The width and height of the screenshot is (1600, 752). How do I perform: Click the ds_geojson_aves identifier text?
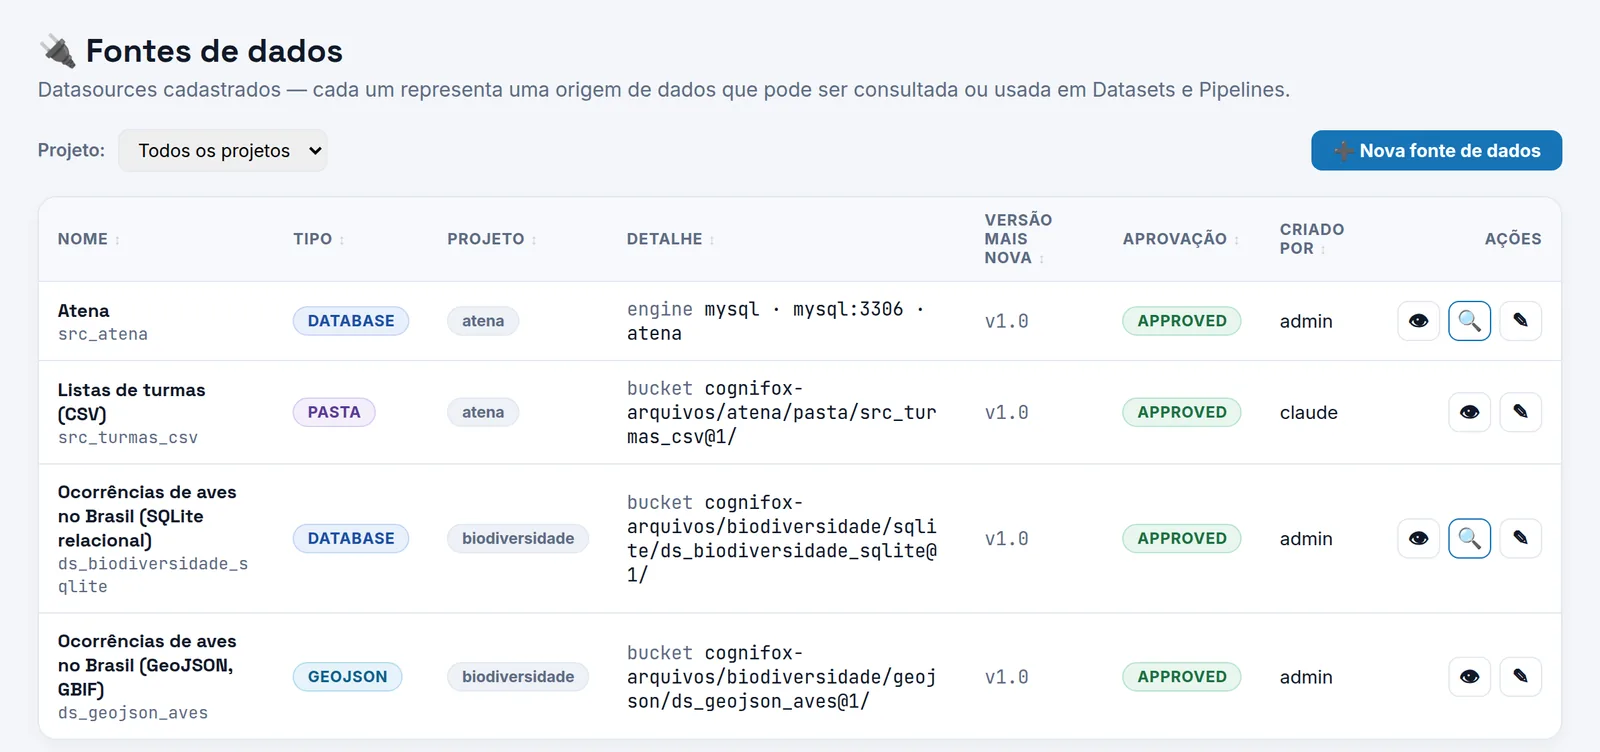pos(133,713)
